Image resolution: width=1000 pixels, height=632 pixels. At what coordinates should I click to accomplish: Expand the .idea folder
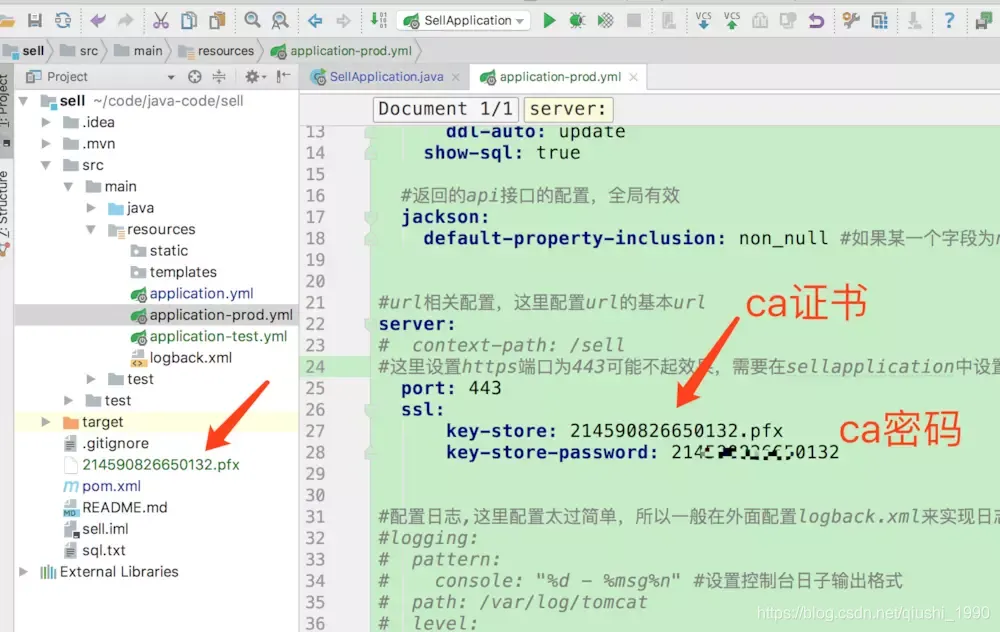45,122
